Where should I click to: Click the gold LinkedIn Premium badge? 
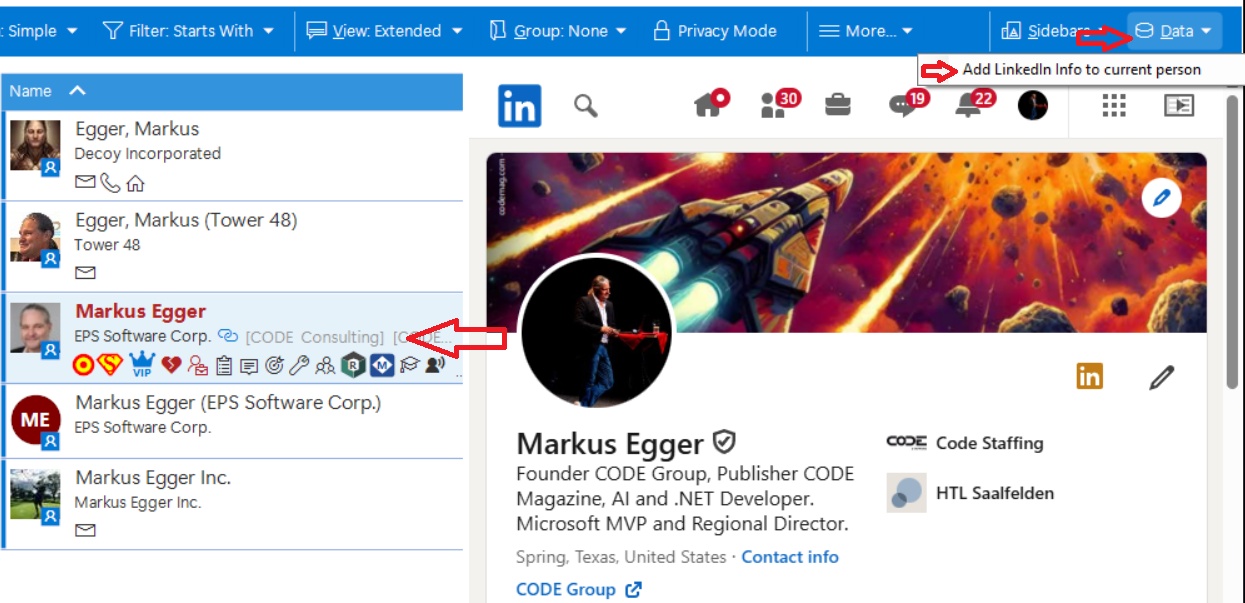[x=1089, y=376]
